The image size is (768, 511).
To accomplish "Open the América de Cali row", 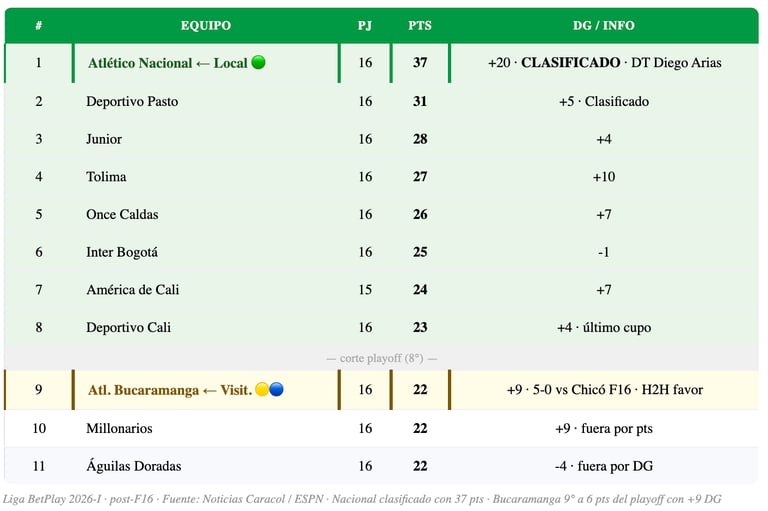I will pos(382,290).
